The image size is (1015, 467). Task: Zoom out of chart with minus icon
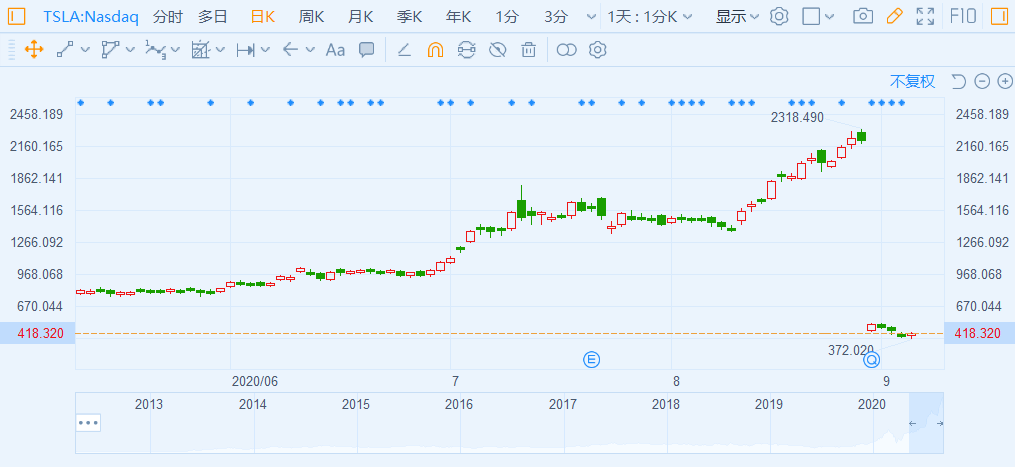point(981,81)
